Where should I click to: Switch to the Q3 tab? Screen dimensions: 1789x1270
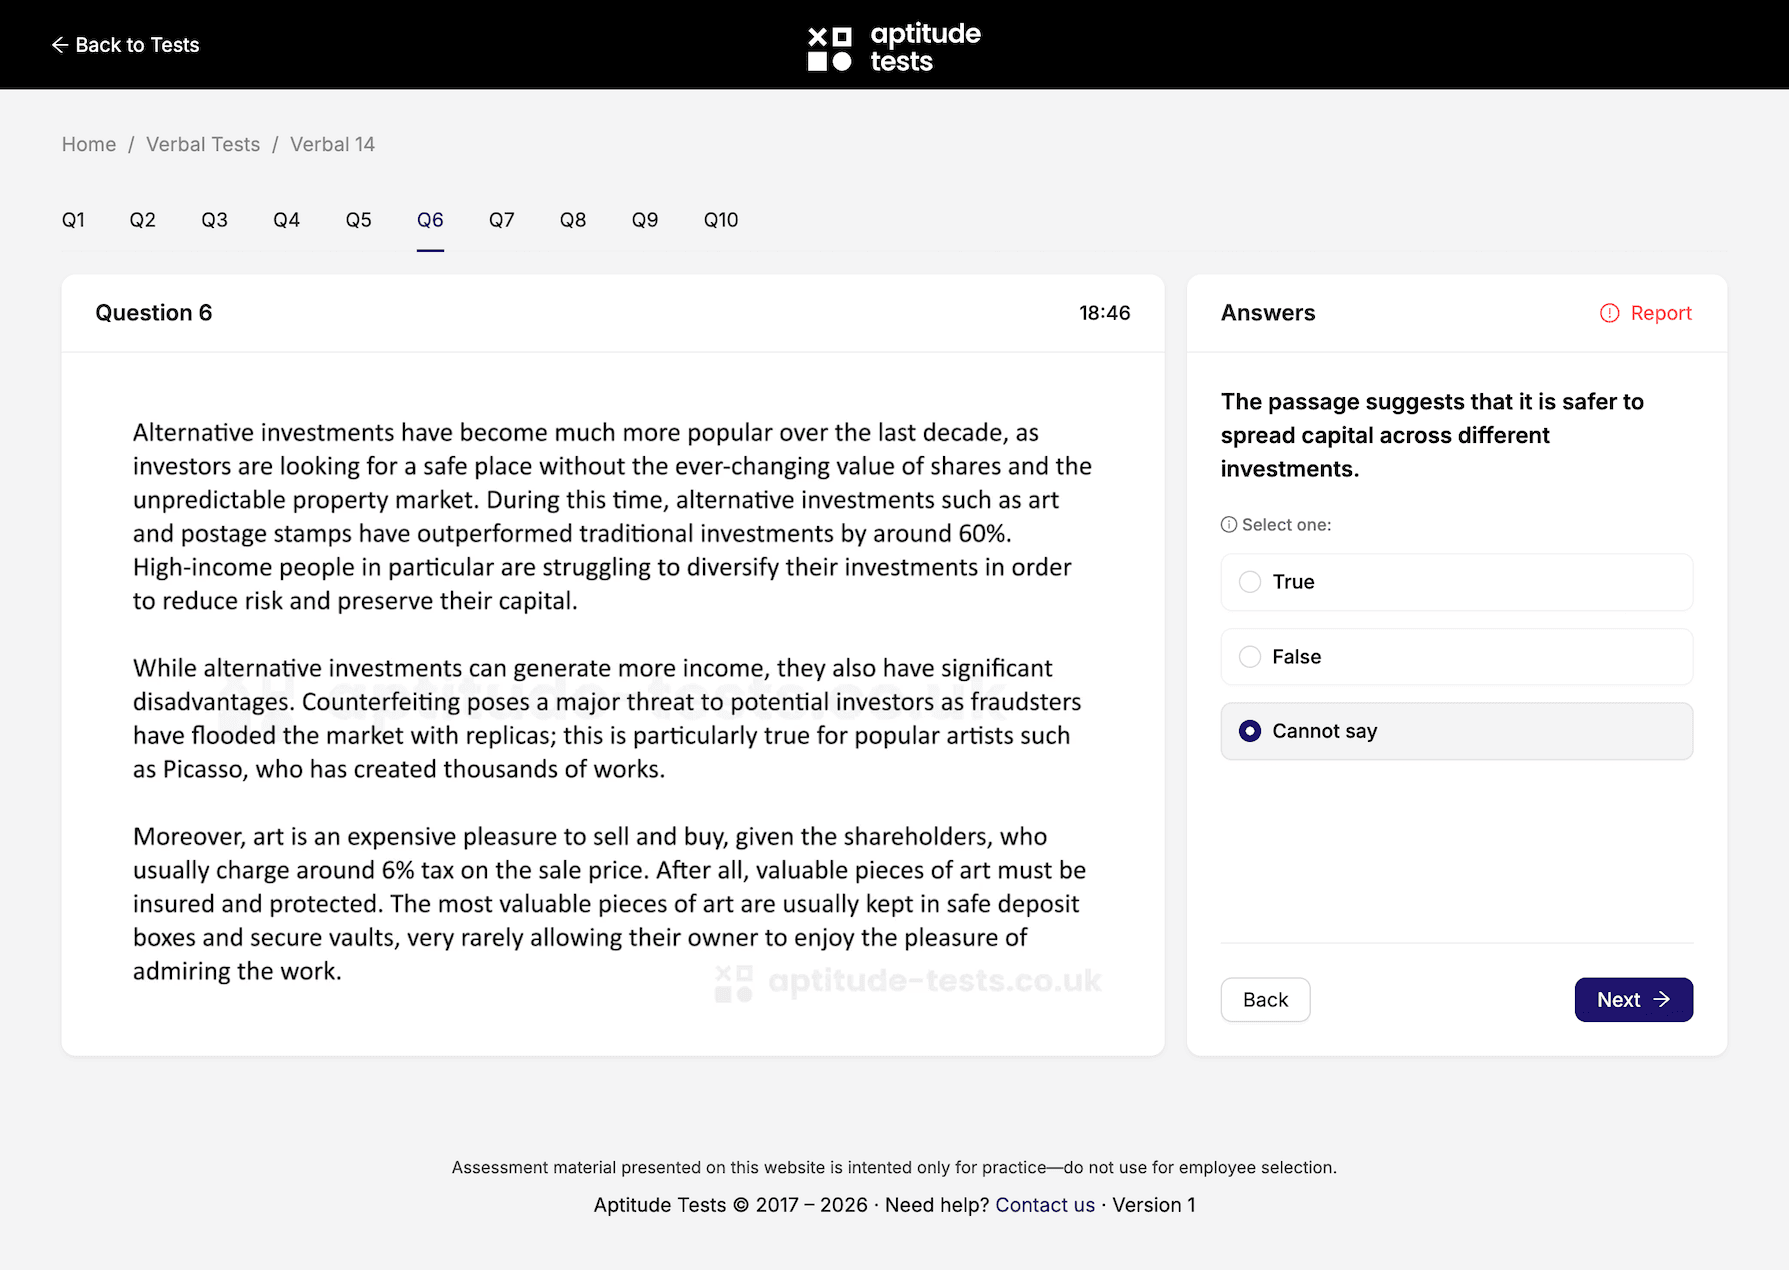point(214,220)
